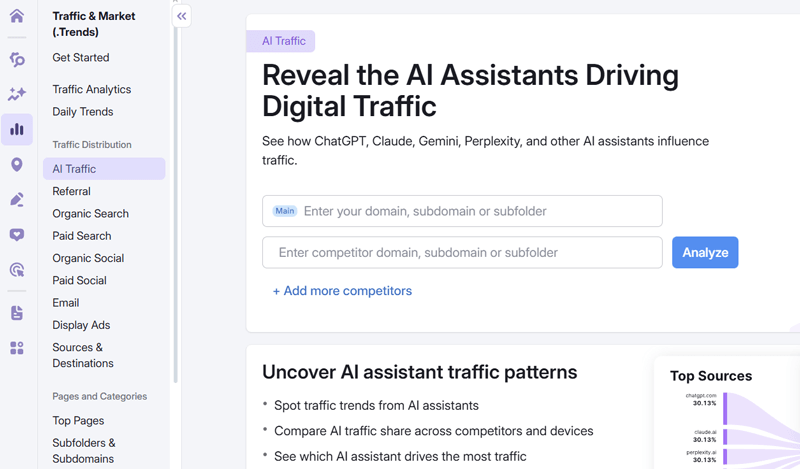Open the AI sparkle chart icon
The image size is (800, 469).
tap(17, 94)
